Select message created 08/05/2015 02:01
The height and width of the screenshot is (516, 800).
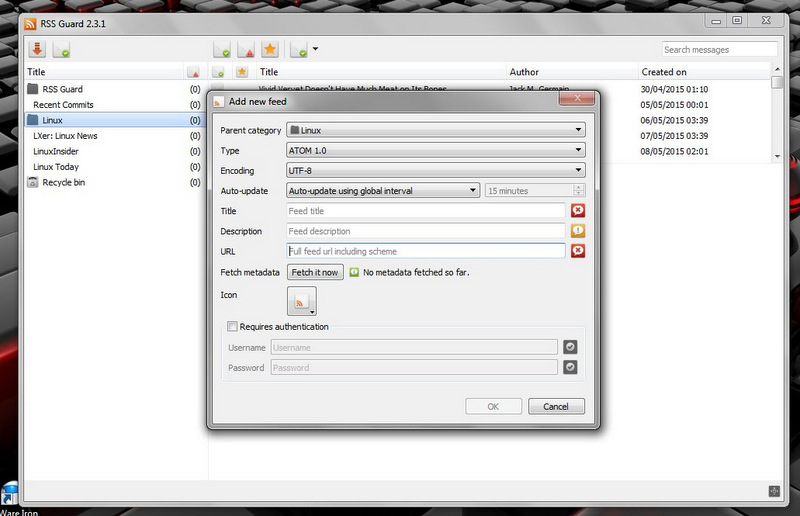pos(674,152)
